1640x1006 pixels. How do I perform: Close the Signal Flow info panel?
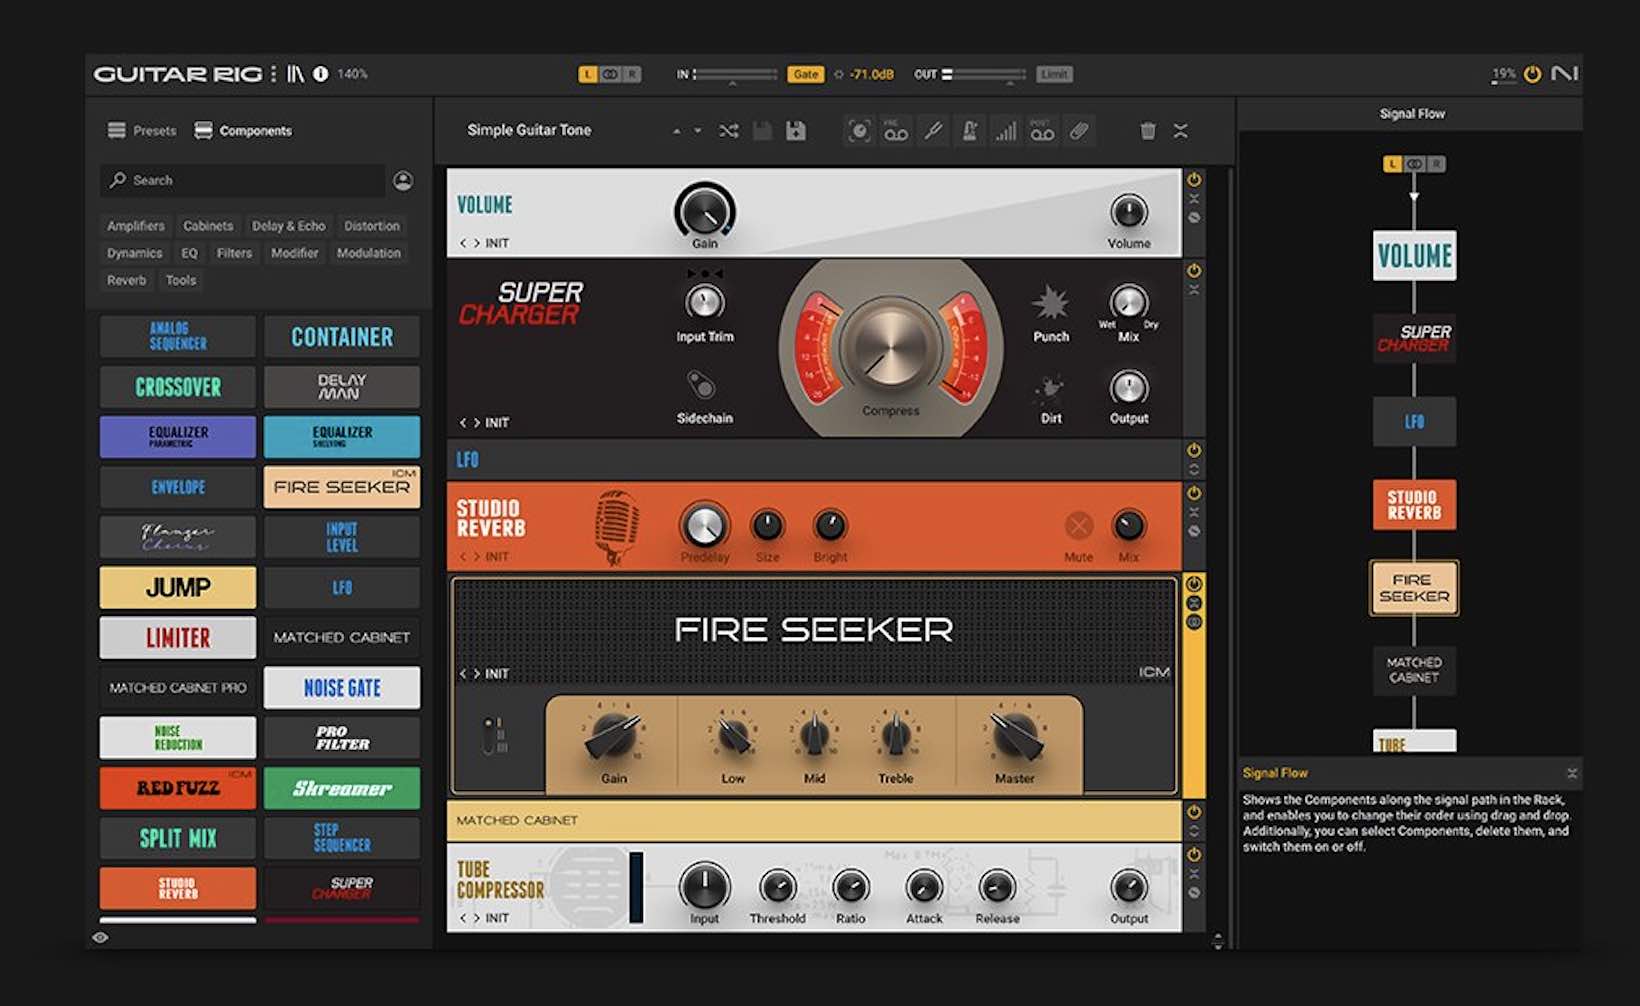[x=1571, y=773]
